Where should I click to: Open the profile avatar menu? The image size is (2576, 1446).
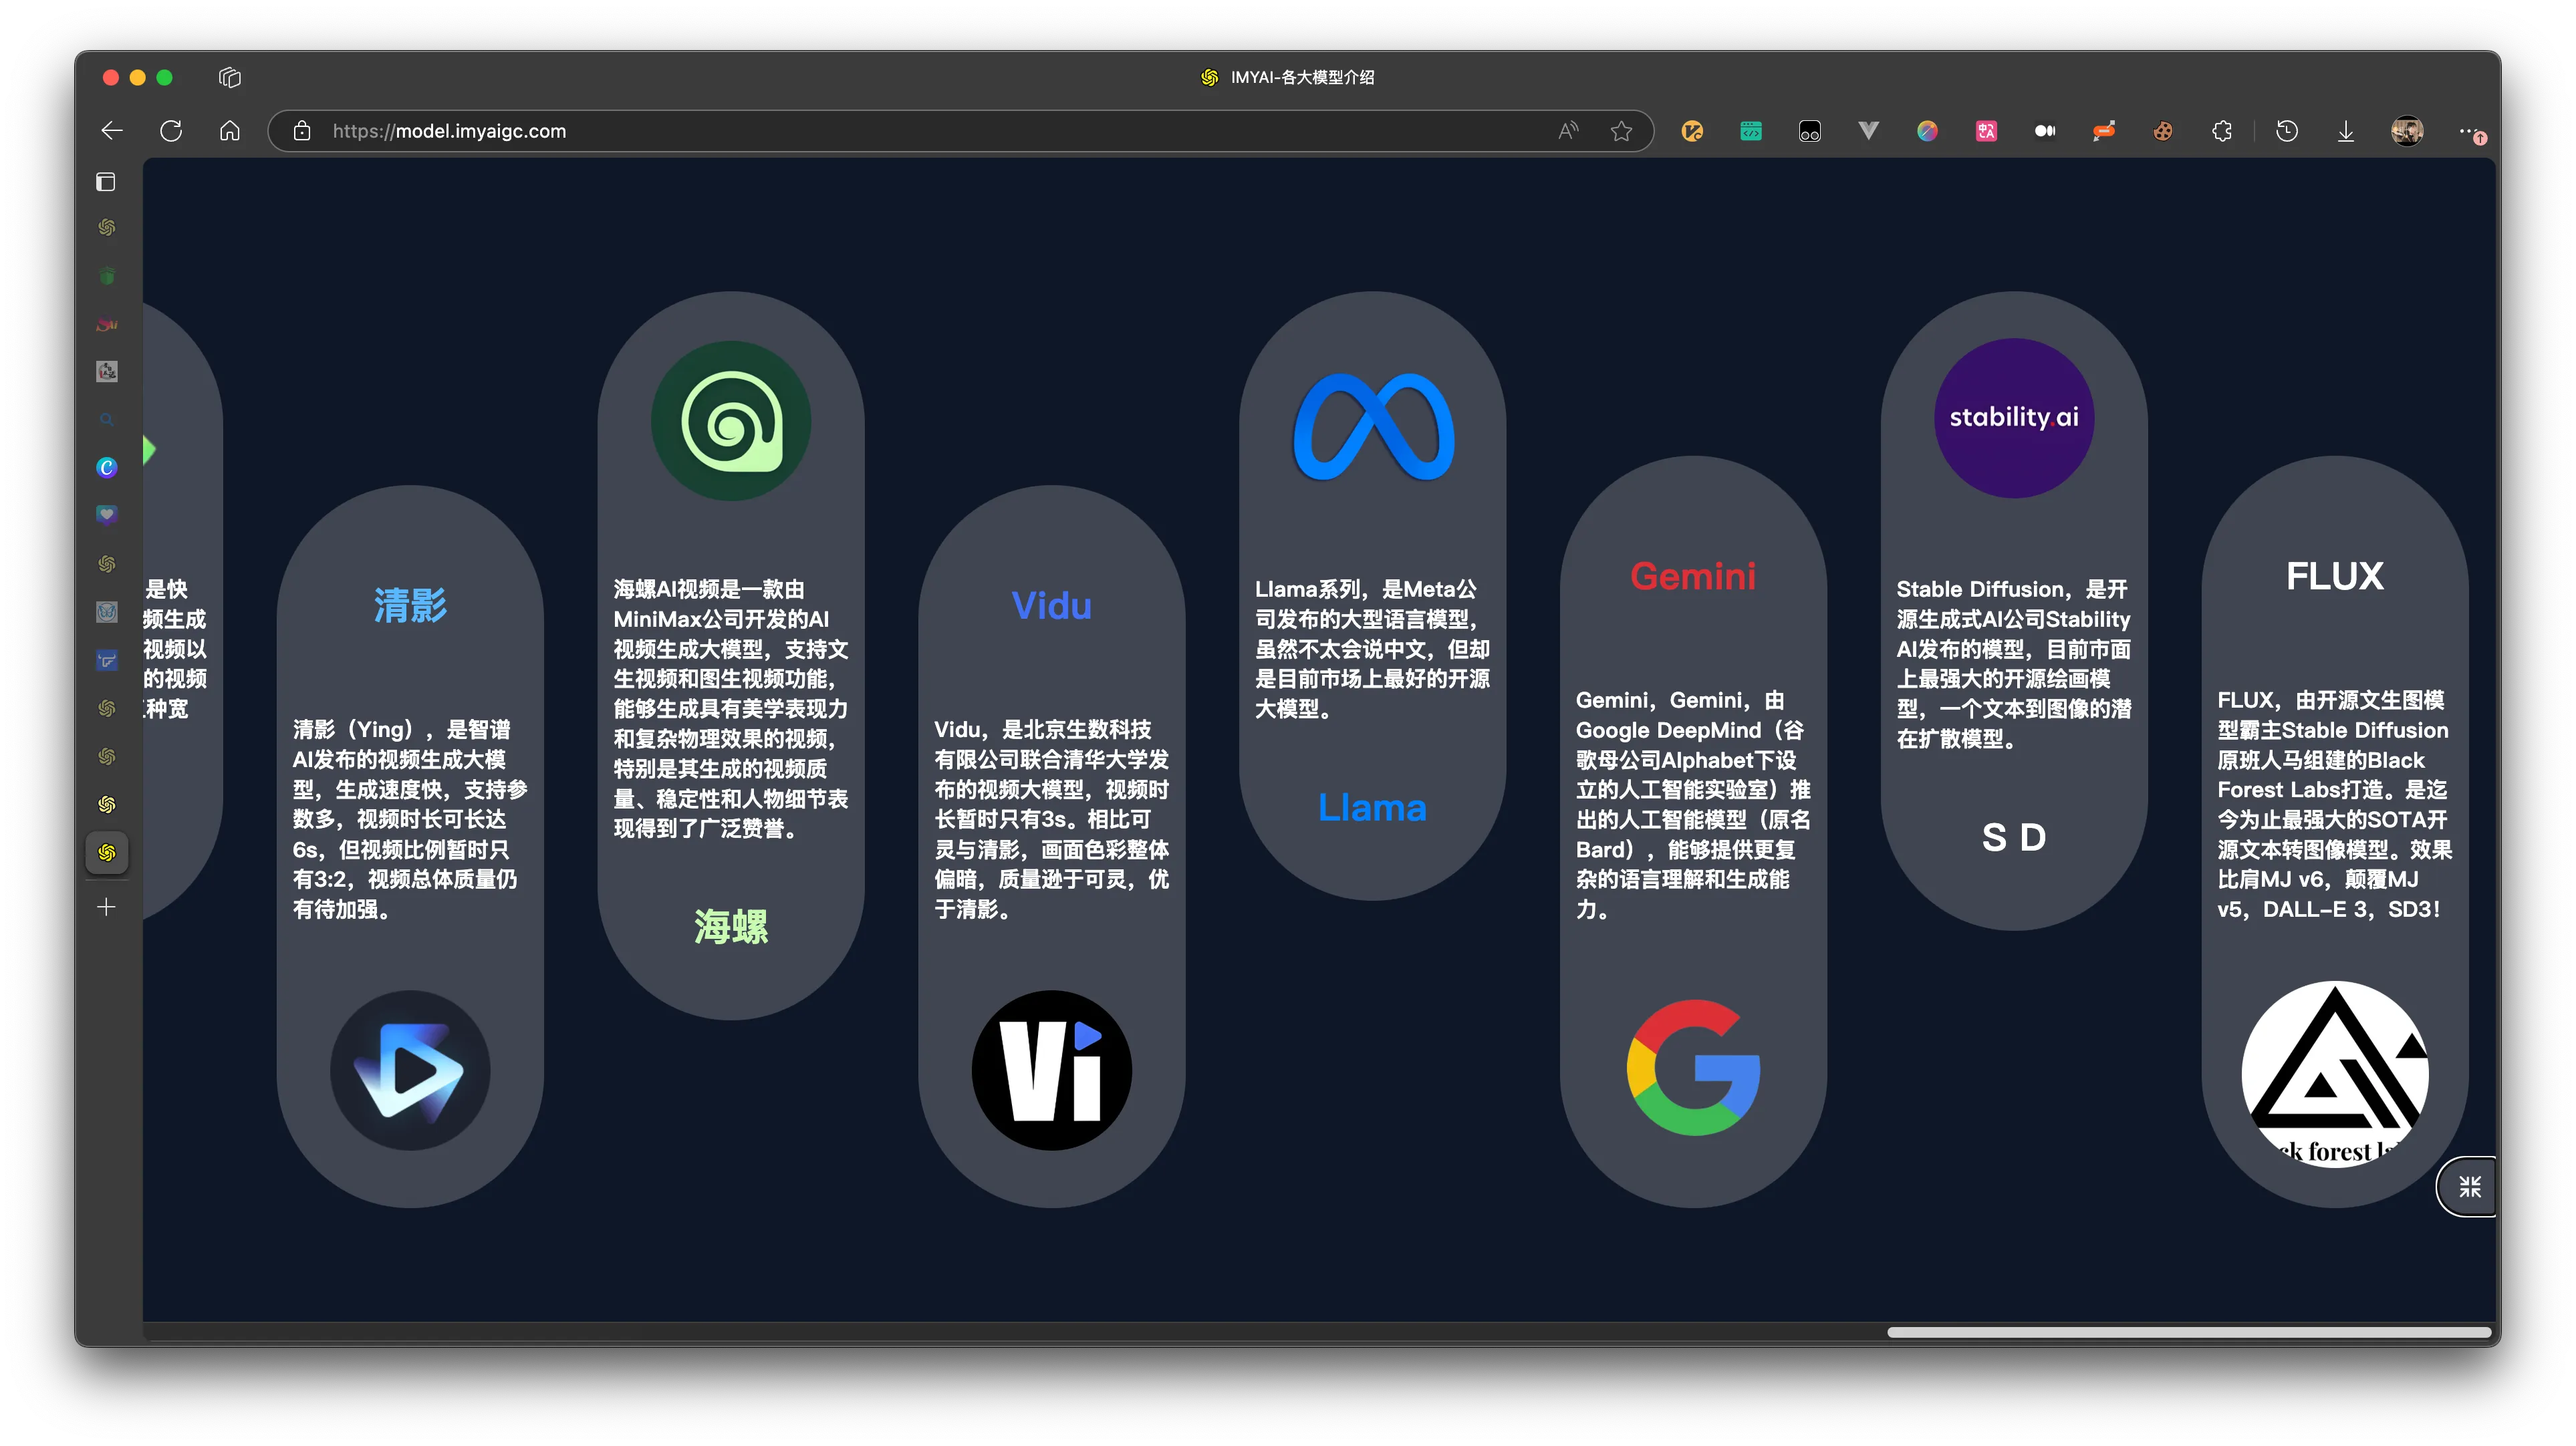click(2407, 131)
